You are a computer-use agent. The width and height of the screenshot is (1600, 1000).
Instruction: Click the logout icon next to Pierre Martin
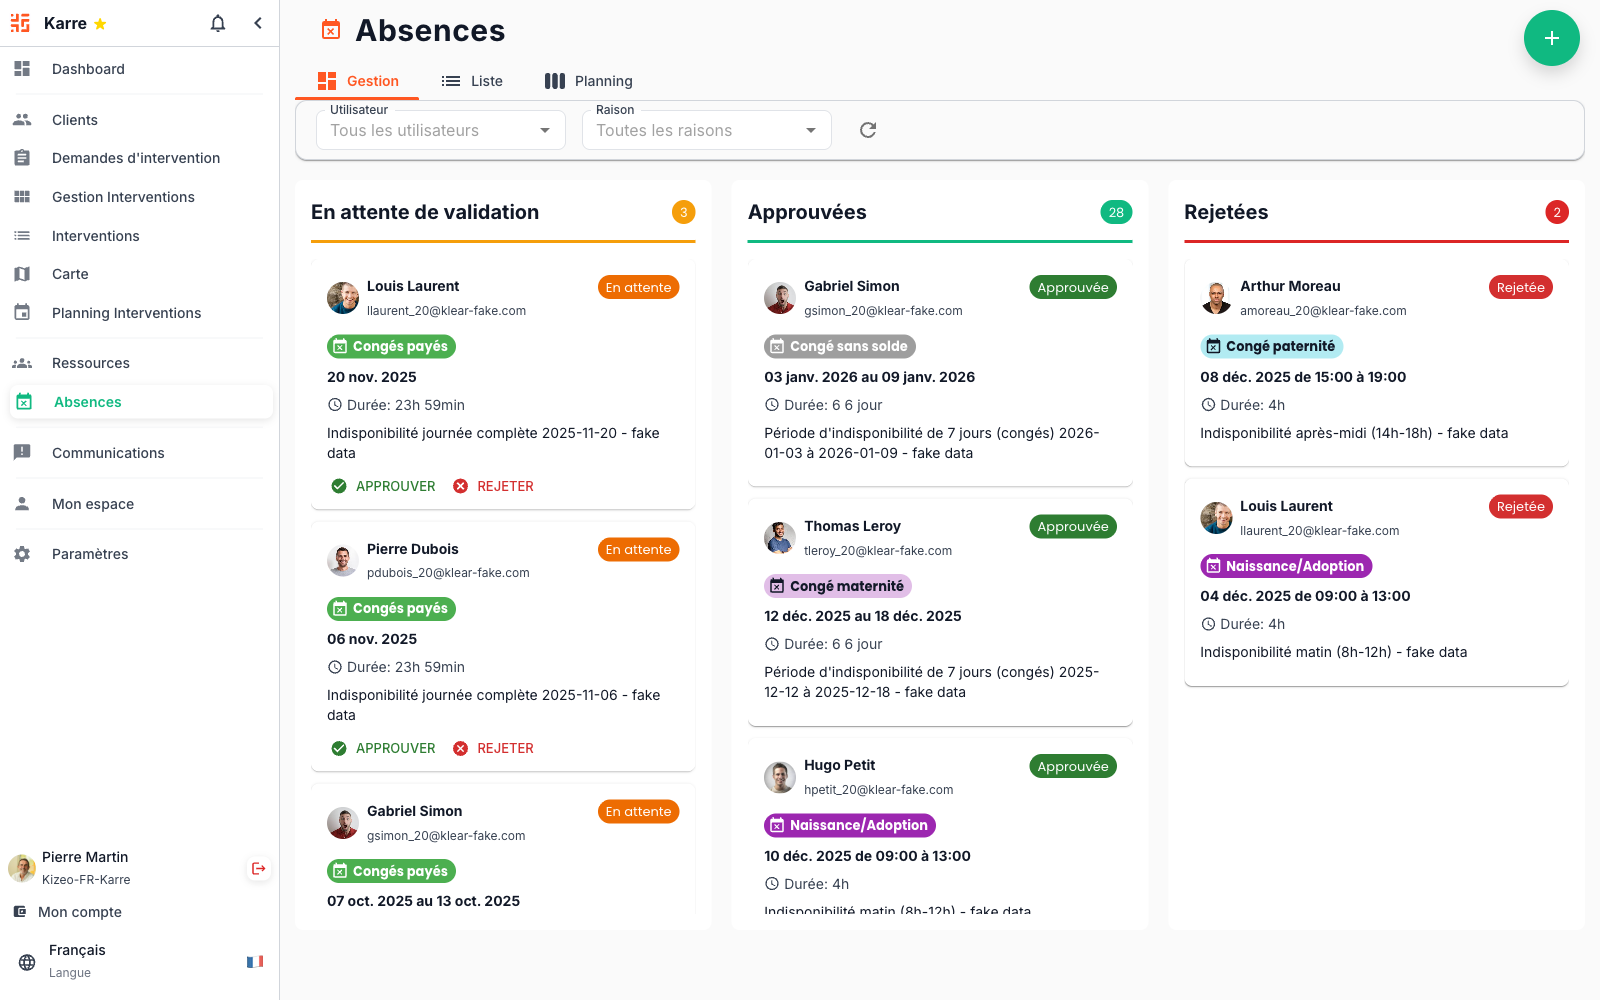(x=258, y=868)
